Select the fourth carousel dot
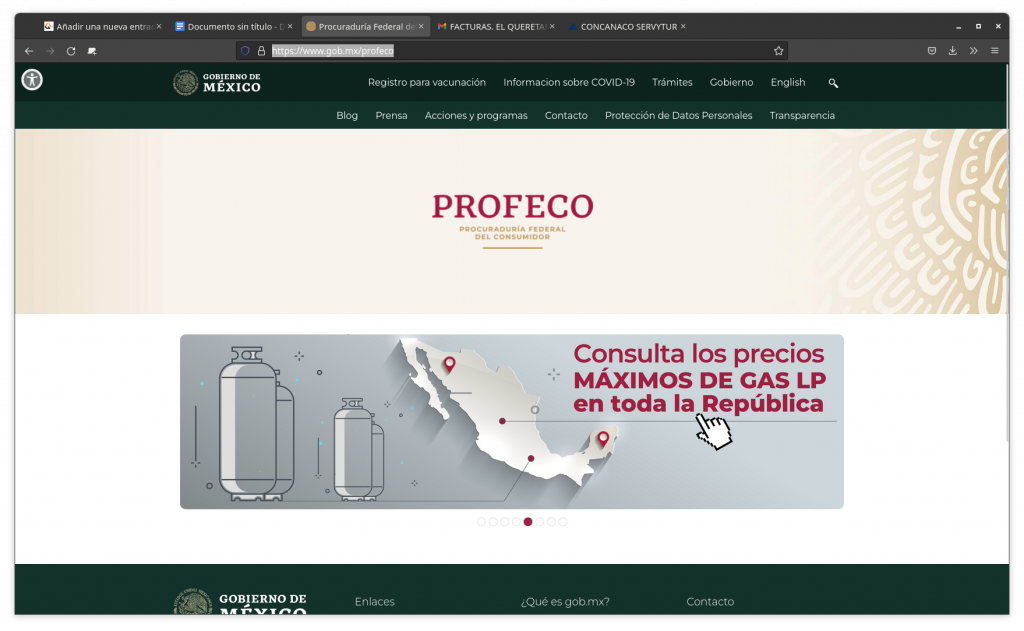Screen dimensions: 1024x631 (517, 522)
